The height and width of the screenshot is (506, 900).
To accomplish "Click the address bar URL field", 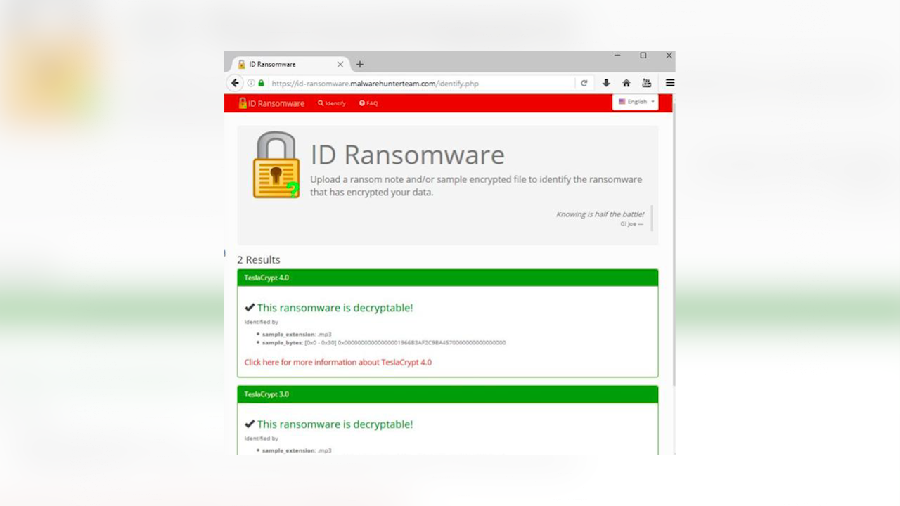I will [x=422, y=83].
